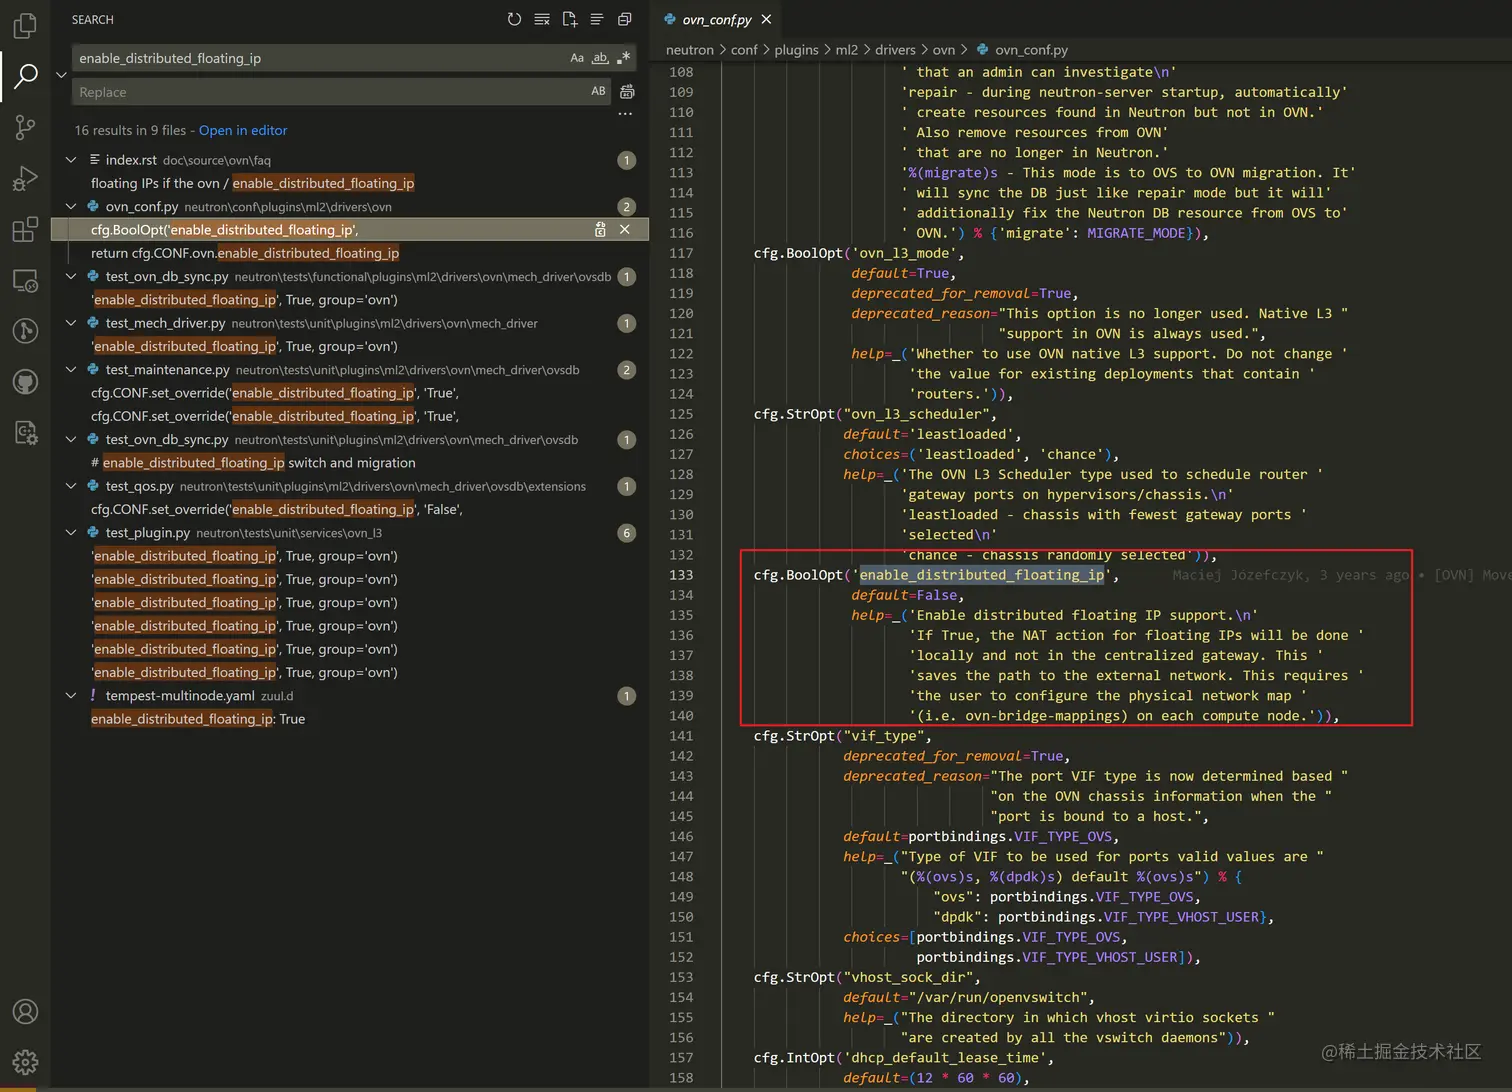The height and width of the screenshot is (1092, 1512).
Task: Refresh the search results
Action: 514,19
